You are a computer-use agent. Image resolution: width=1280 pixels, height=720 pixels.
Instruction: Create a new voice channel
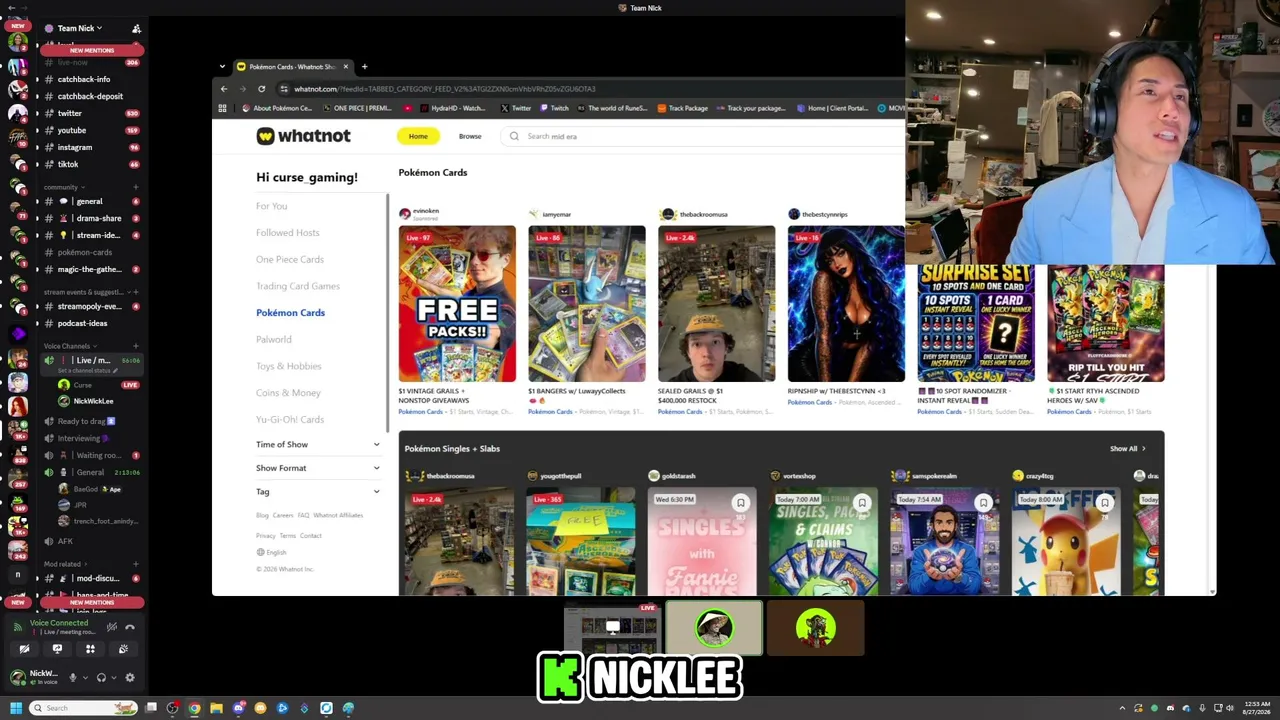tap(137, 346)
